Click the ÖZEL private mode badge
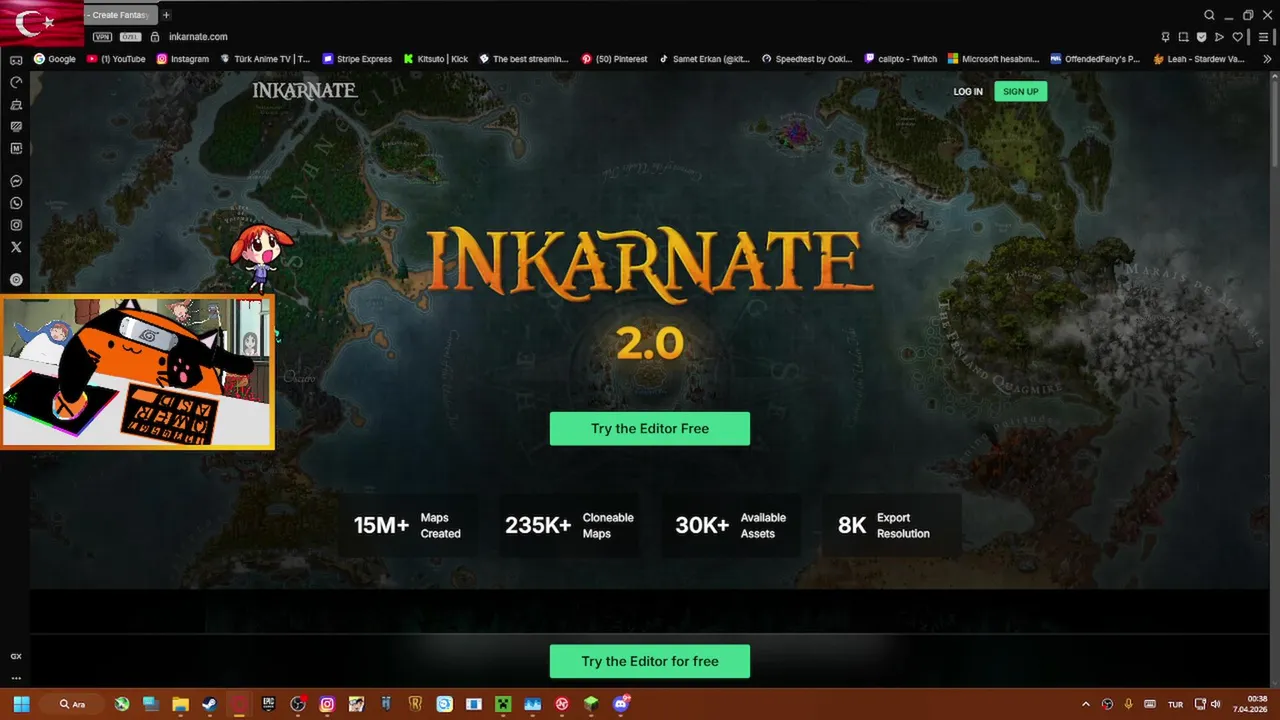 tap(130, 37)
